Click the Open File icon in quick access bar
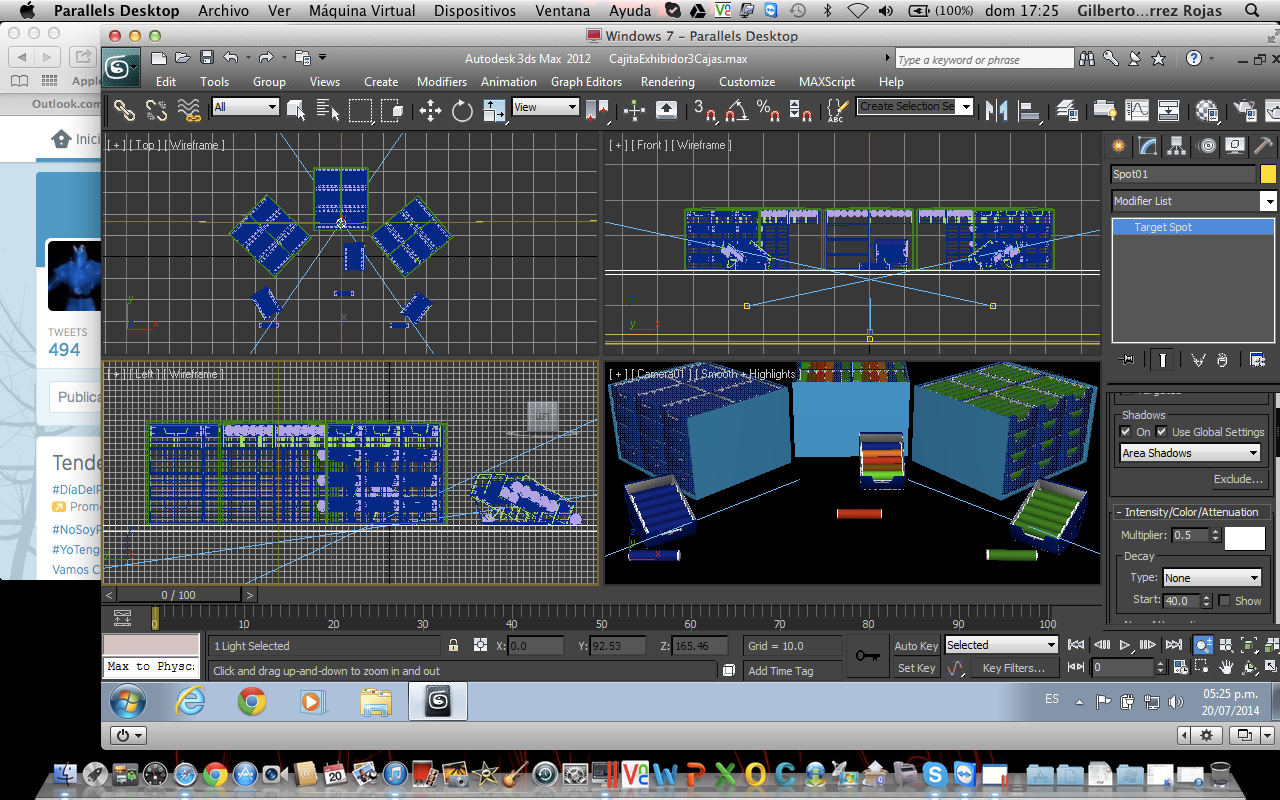 coord(183,58)
